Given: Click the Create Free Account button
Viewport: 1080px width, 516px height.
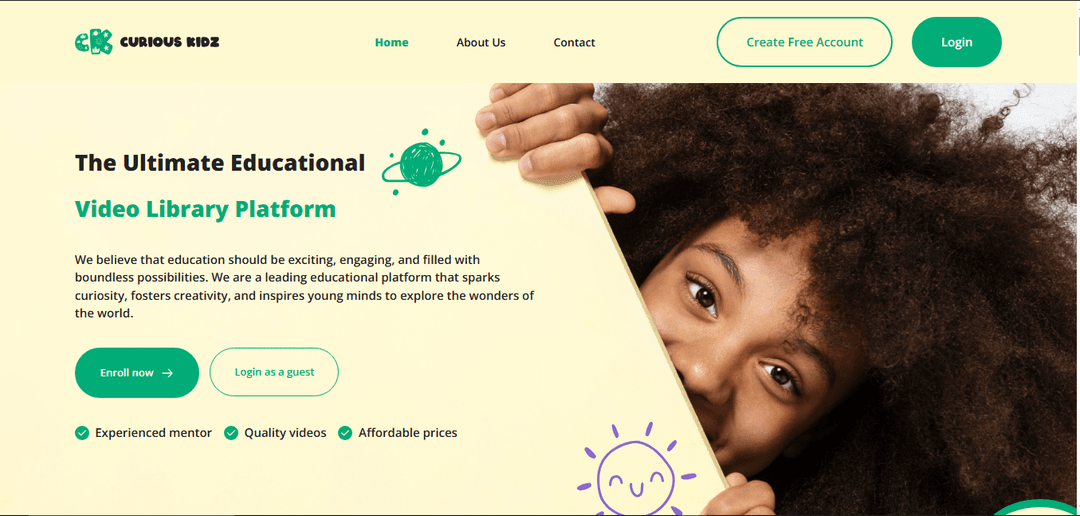Looking at the screenshot, I should click(804, 42).
